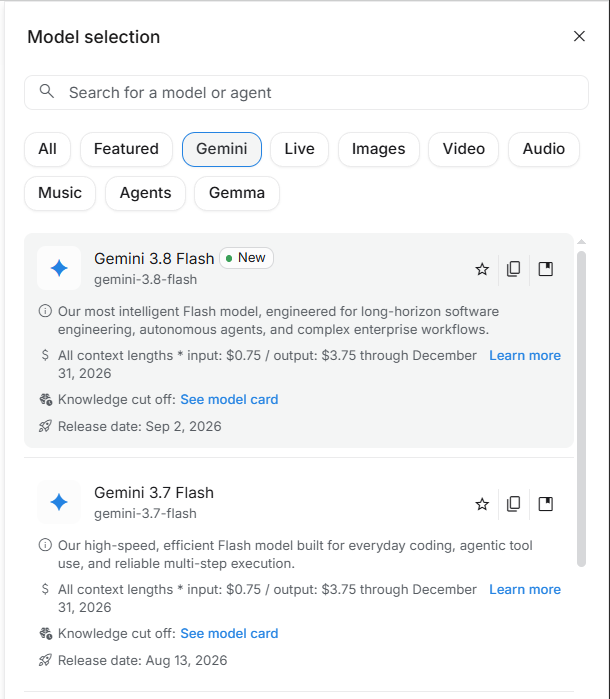Image resolution: width=610 pixels, height=699 pixels.
Task: Click the dollar icon in Gemini 3.8 Flash pricing
Action: (x=45, y=355)
